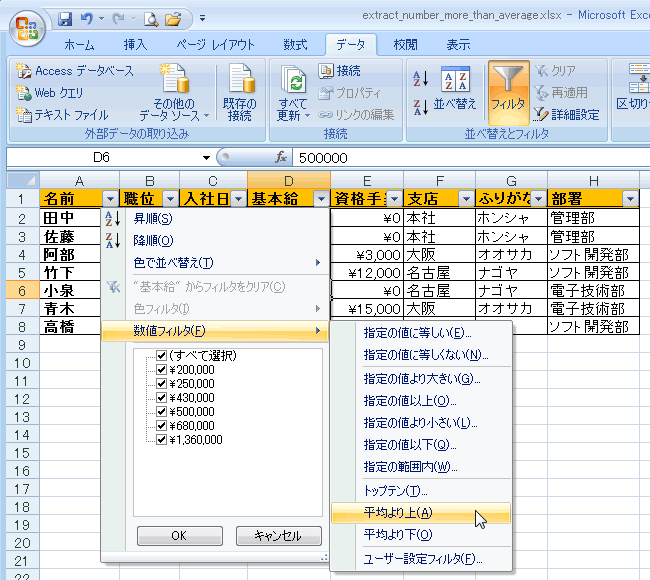
Task: Uncheck the ¥680,000 checkbox
Action: (161, 426)
